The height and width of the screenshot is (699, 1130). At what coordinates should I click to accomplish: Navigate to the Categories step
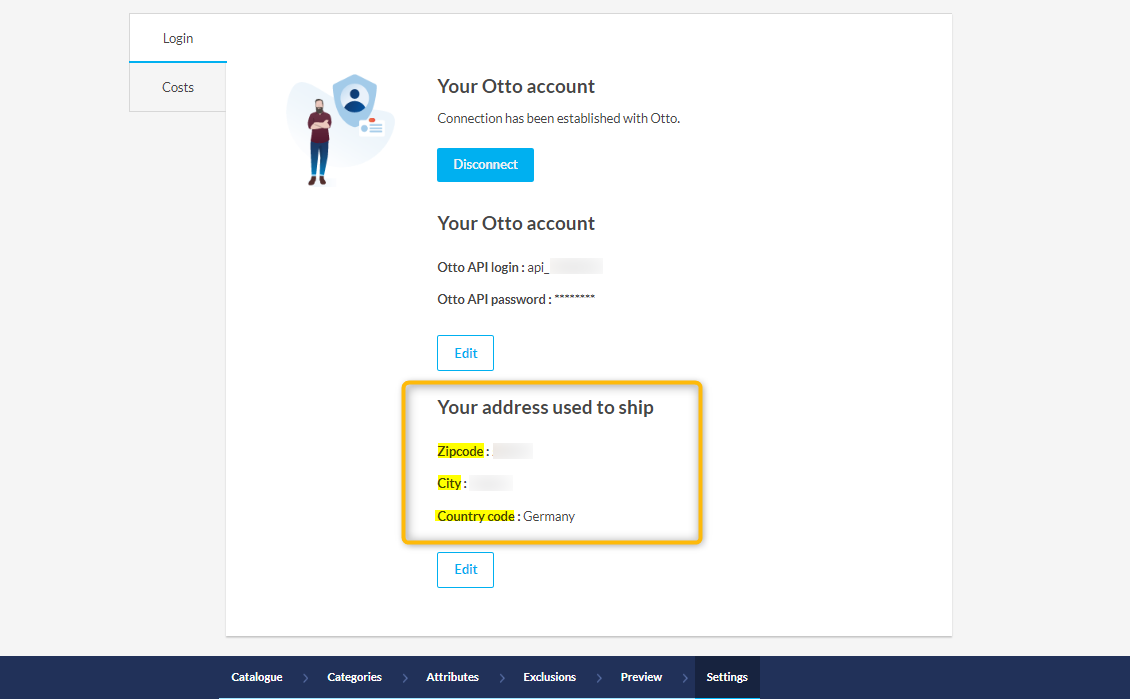click(x=354, y=677)
